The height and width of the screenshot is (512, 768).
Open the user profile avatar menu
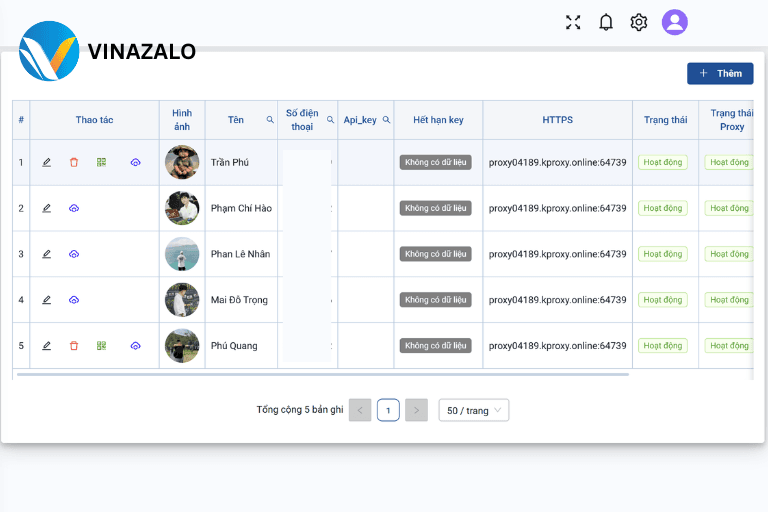pos(674,22)
